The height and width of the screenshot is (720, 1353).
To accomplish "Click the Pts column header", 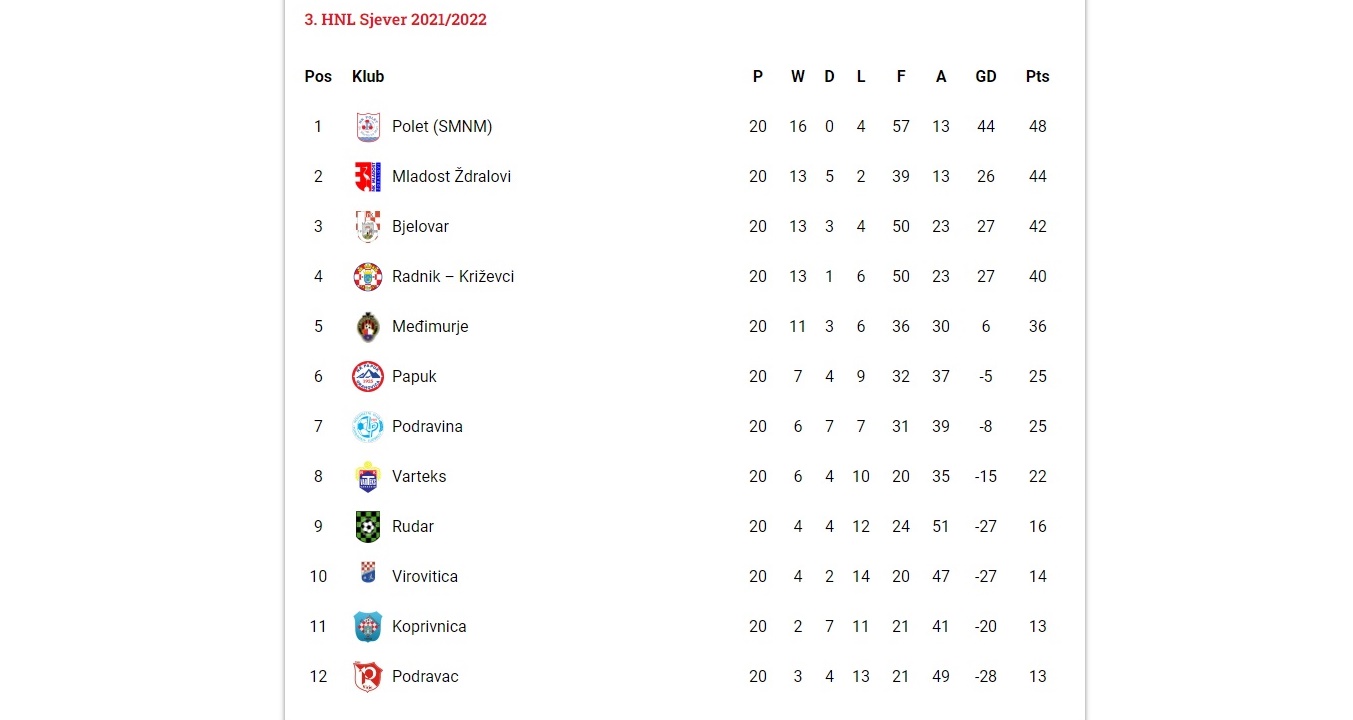I will click(1037, 77).
